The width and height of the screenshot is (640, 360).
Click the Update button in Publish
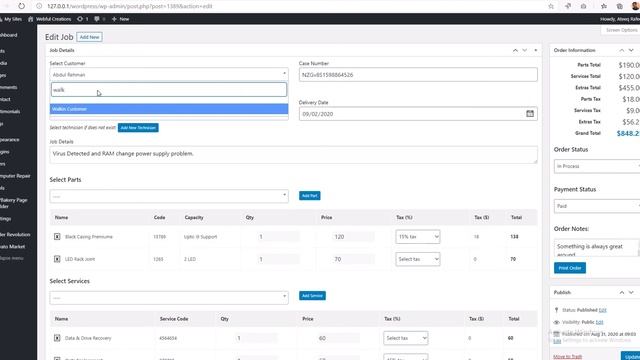tap(631, 356)
